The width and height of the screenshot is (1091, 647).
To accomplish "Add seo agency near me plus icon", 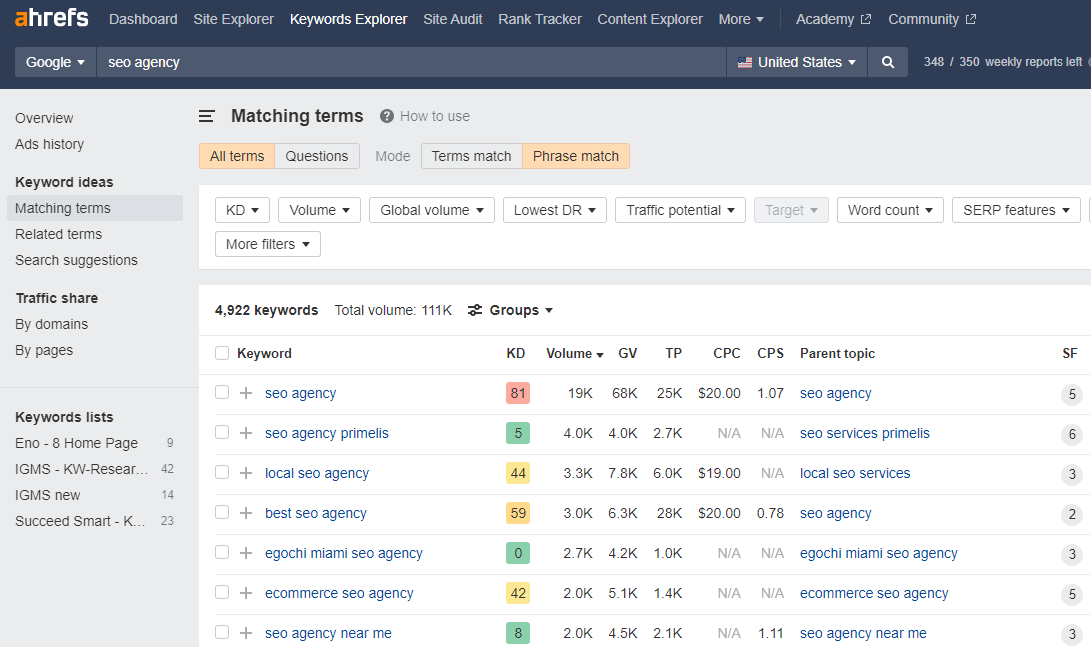I will (x=246, y=633).
